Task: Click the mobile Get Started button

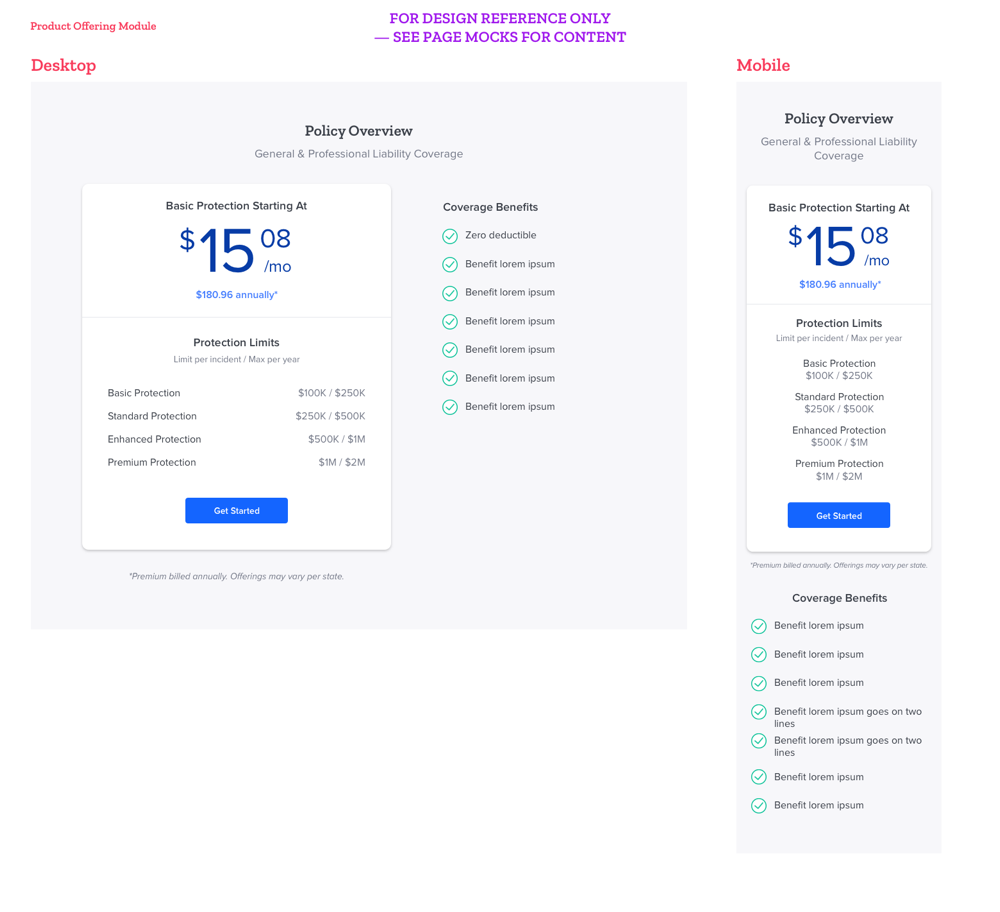Action: tap(838, 515)
